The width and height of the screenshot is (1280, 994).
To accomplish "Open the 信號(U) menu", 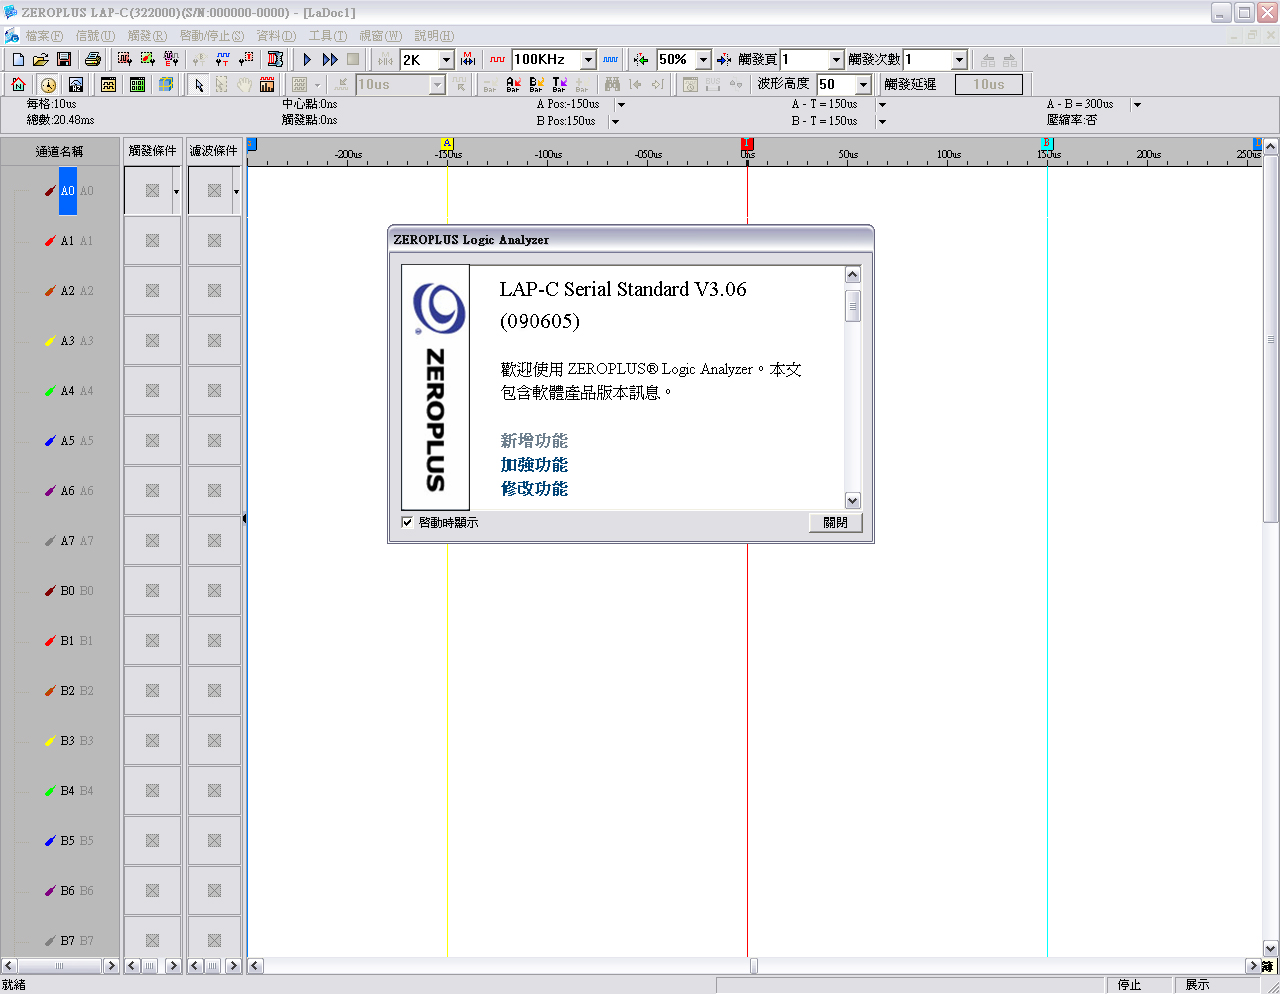I will pos(95,36).
